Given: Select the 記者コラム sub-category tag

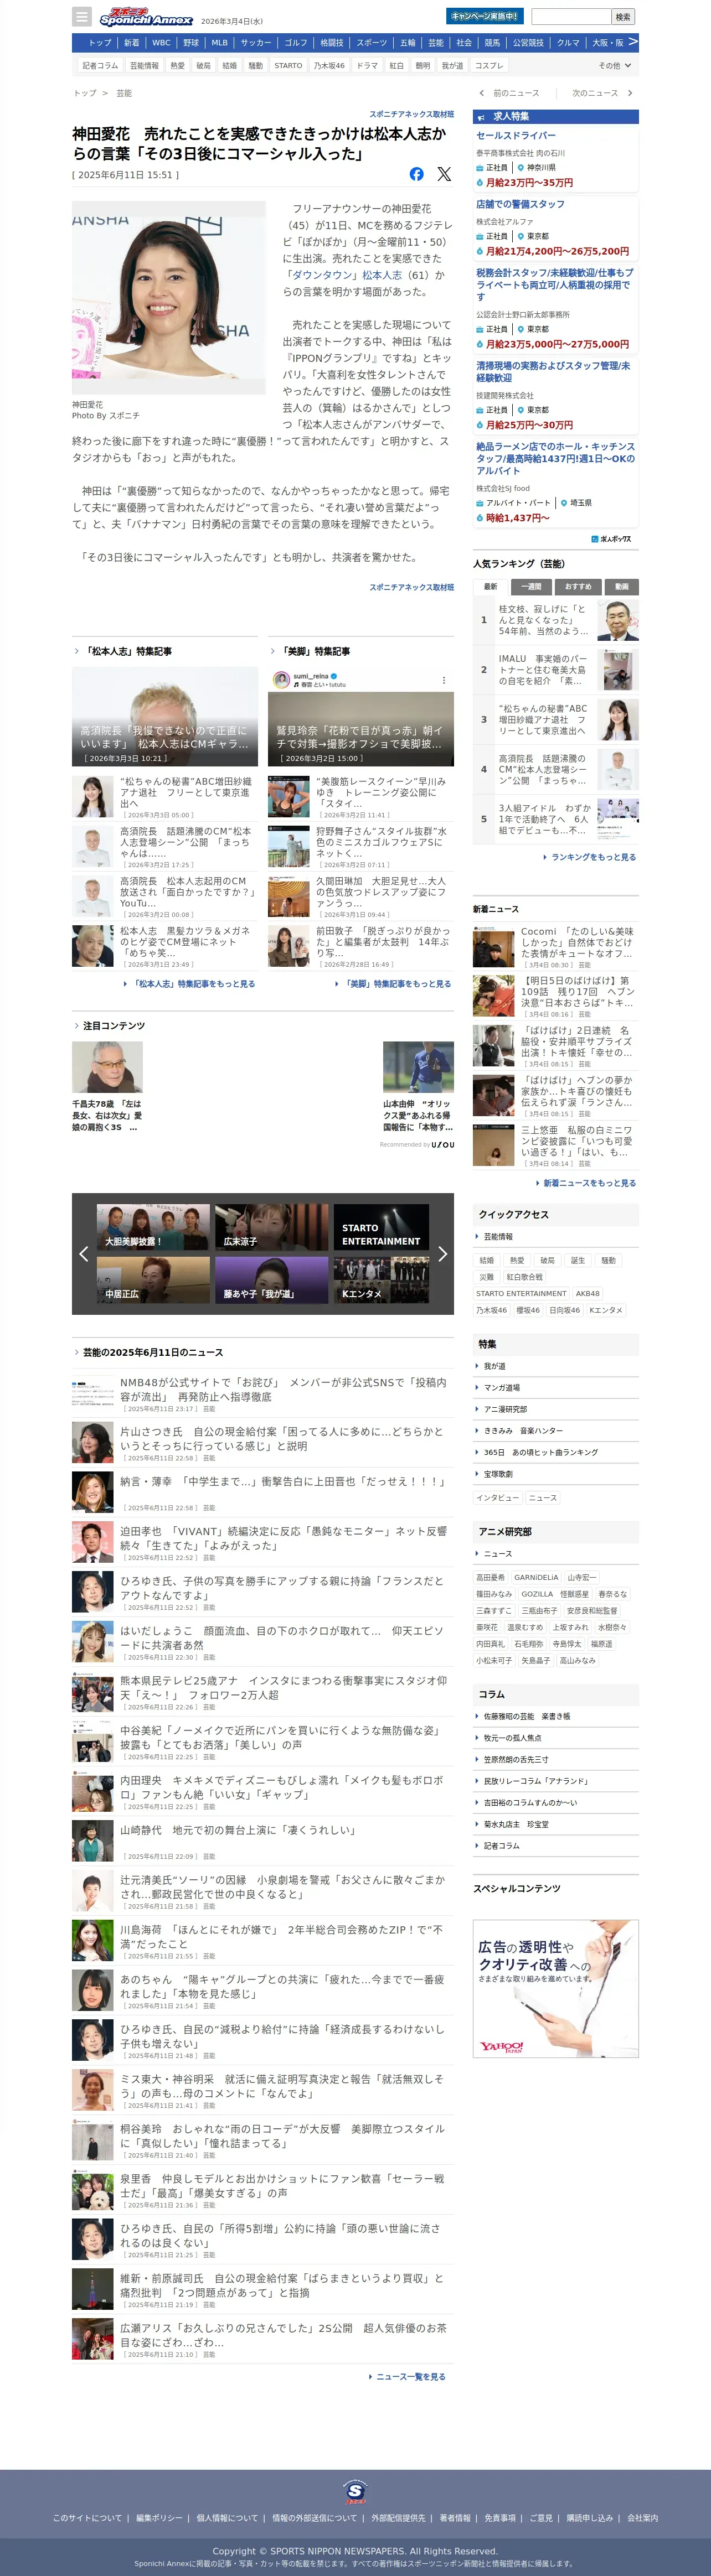Looking at the screenshot, I should tap(100, 65).
